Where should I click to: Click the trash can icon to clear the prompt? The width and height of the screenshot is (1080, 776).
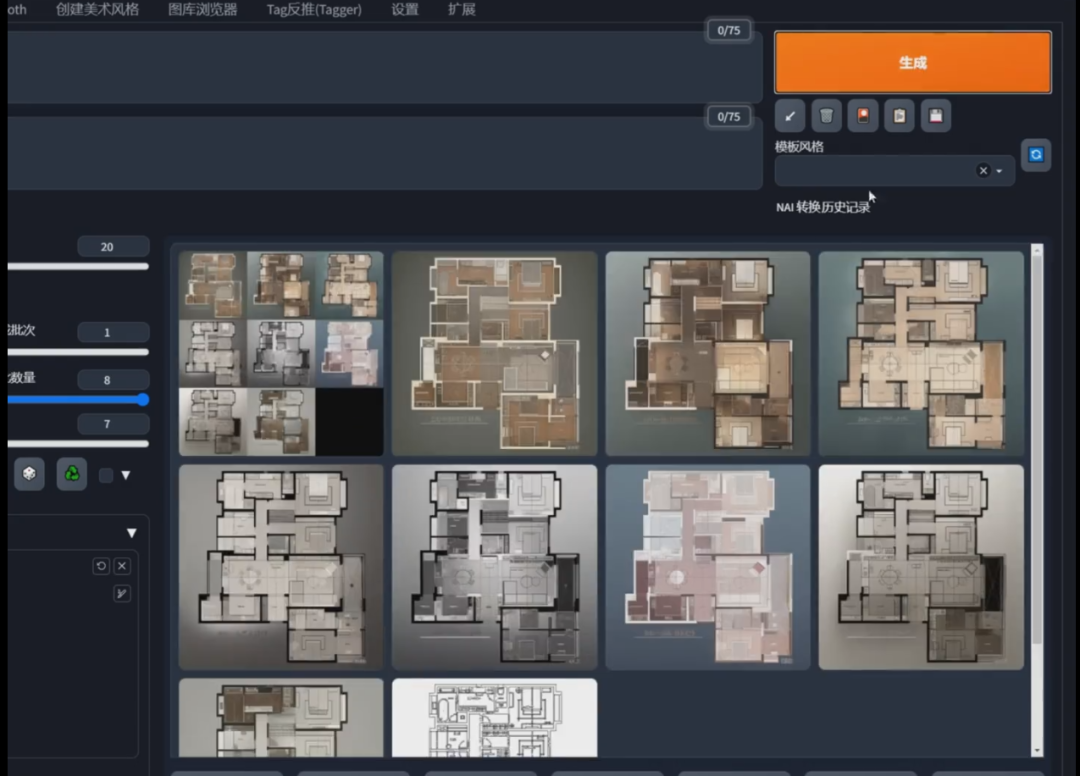(x=826, y=116)
